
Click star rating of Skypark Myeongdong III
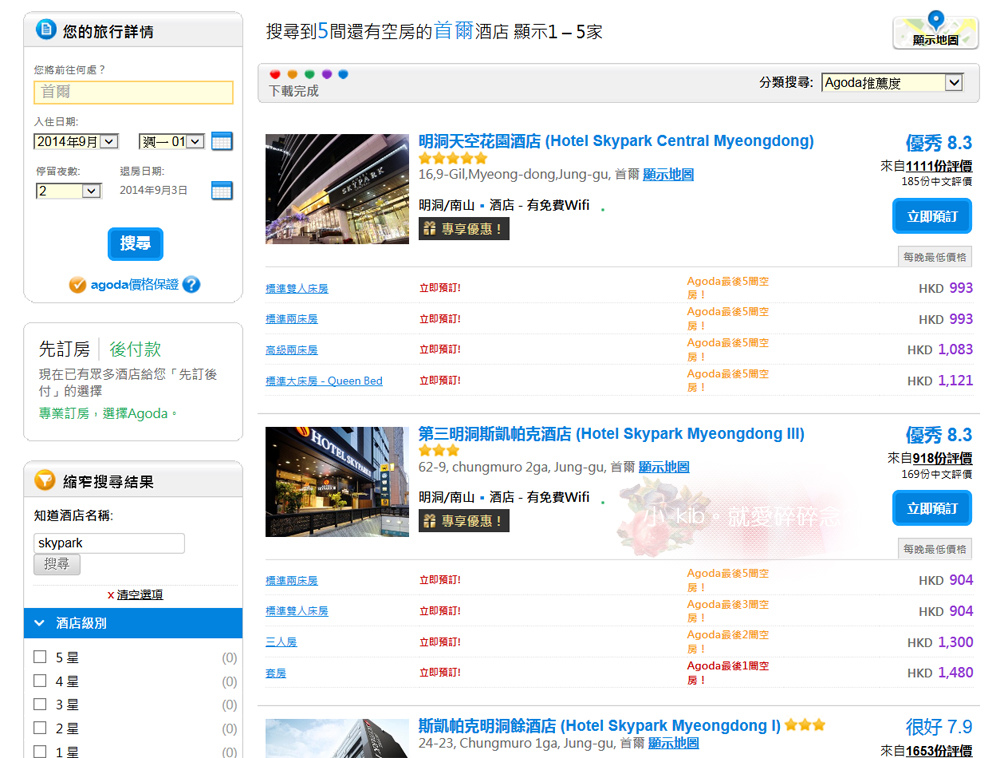[439, 450]
